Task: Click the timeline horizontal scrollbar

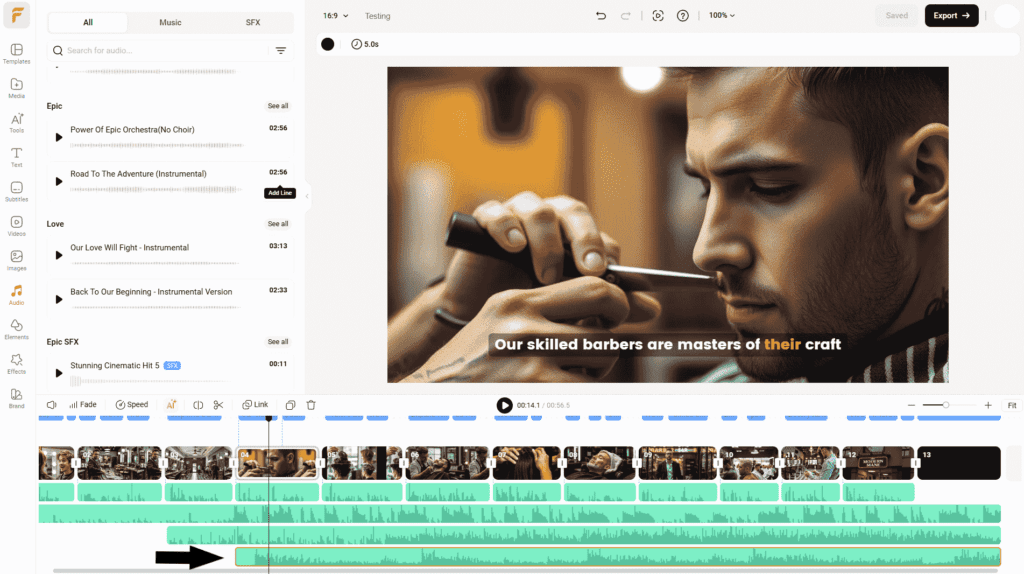Action: point(526,571)
